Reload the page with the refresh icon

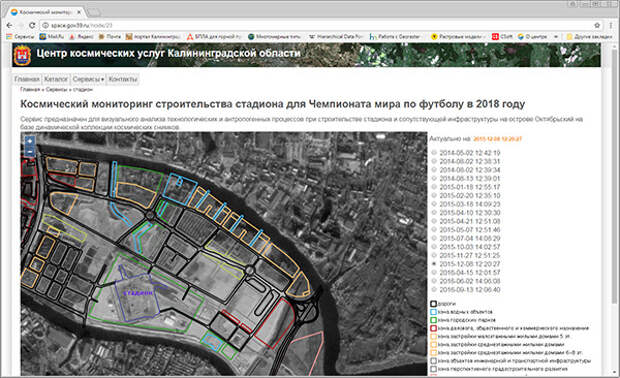(32, 25)
